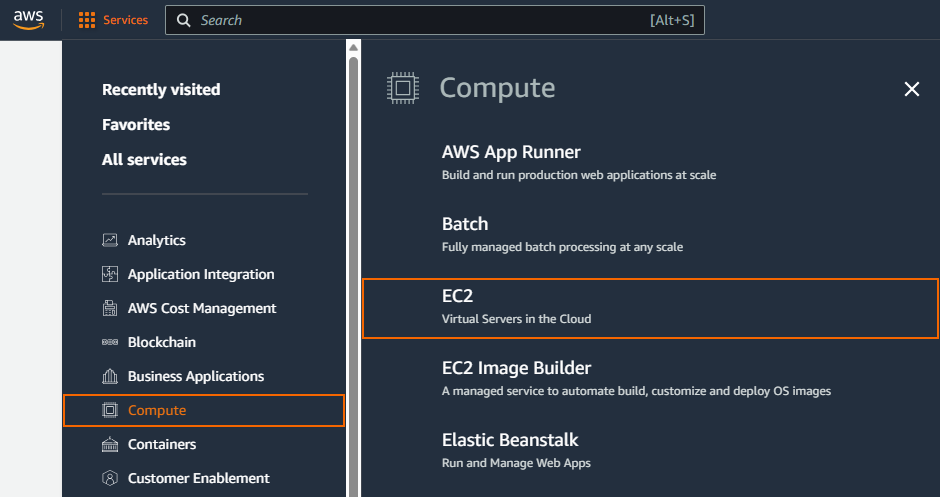The width and height of the screenshot is (940, 497).
Task: Click the Application Integration icon
Action: [x=110, y=274]
